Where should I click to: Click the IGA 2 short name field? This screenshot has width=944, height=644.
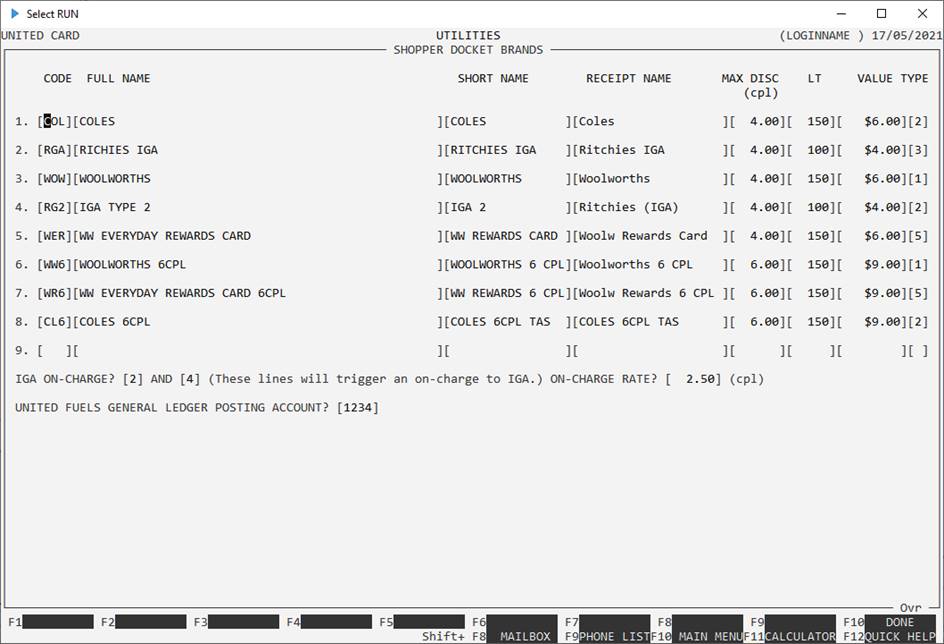(x=508, y=207)
